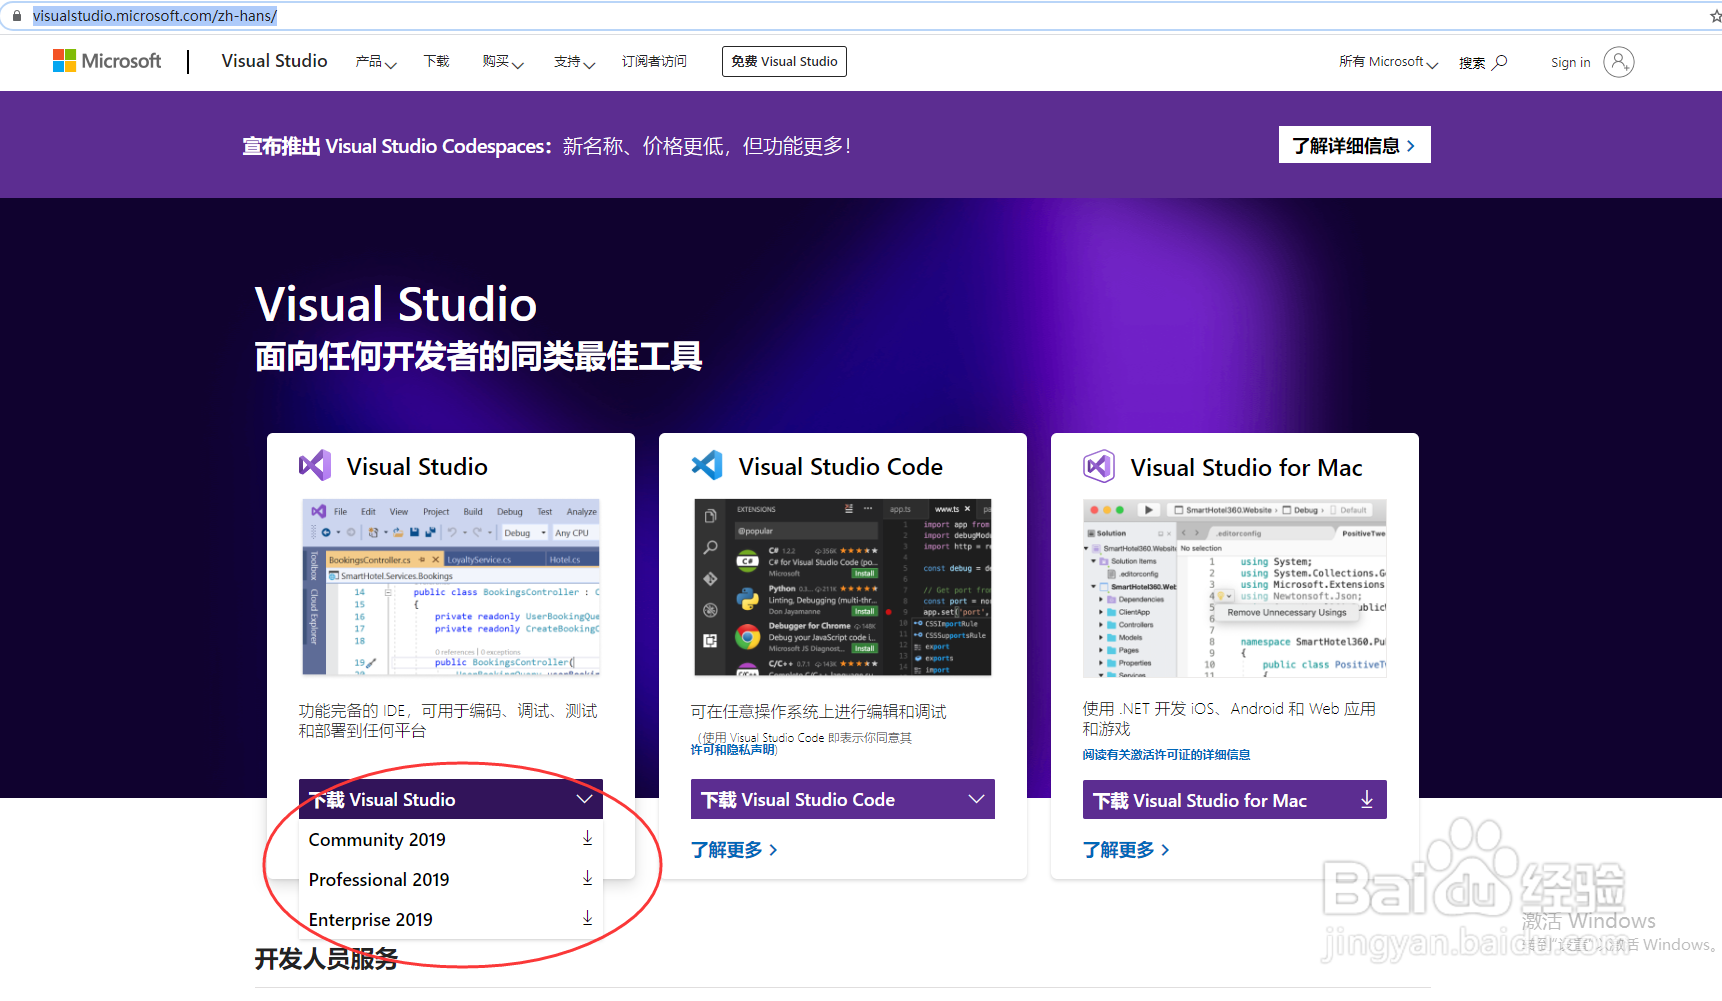This screenshot has width=1722, height=1001.
Task: Click the user account avatar icon
Action: click(1619, 62)
